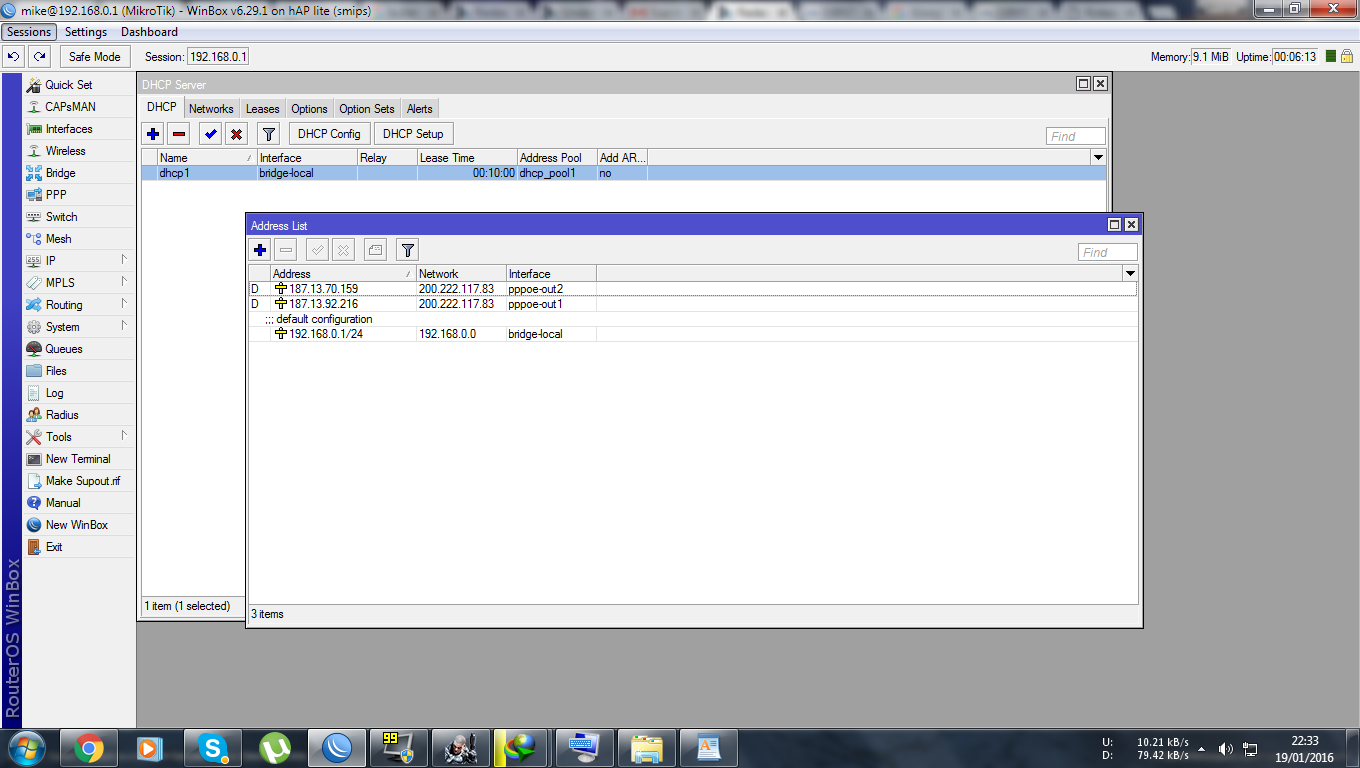Launch New Terminal from the sidebar
This screenshot has width=1360, height=768.
(x=78, y=459)
